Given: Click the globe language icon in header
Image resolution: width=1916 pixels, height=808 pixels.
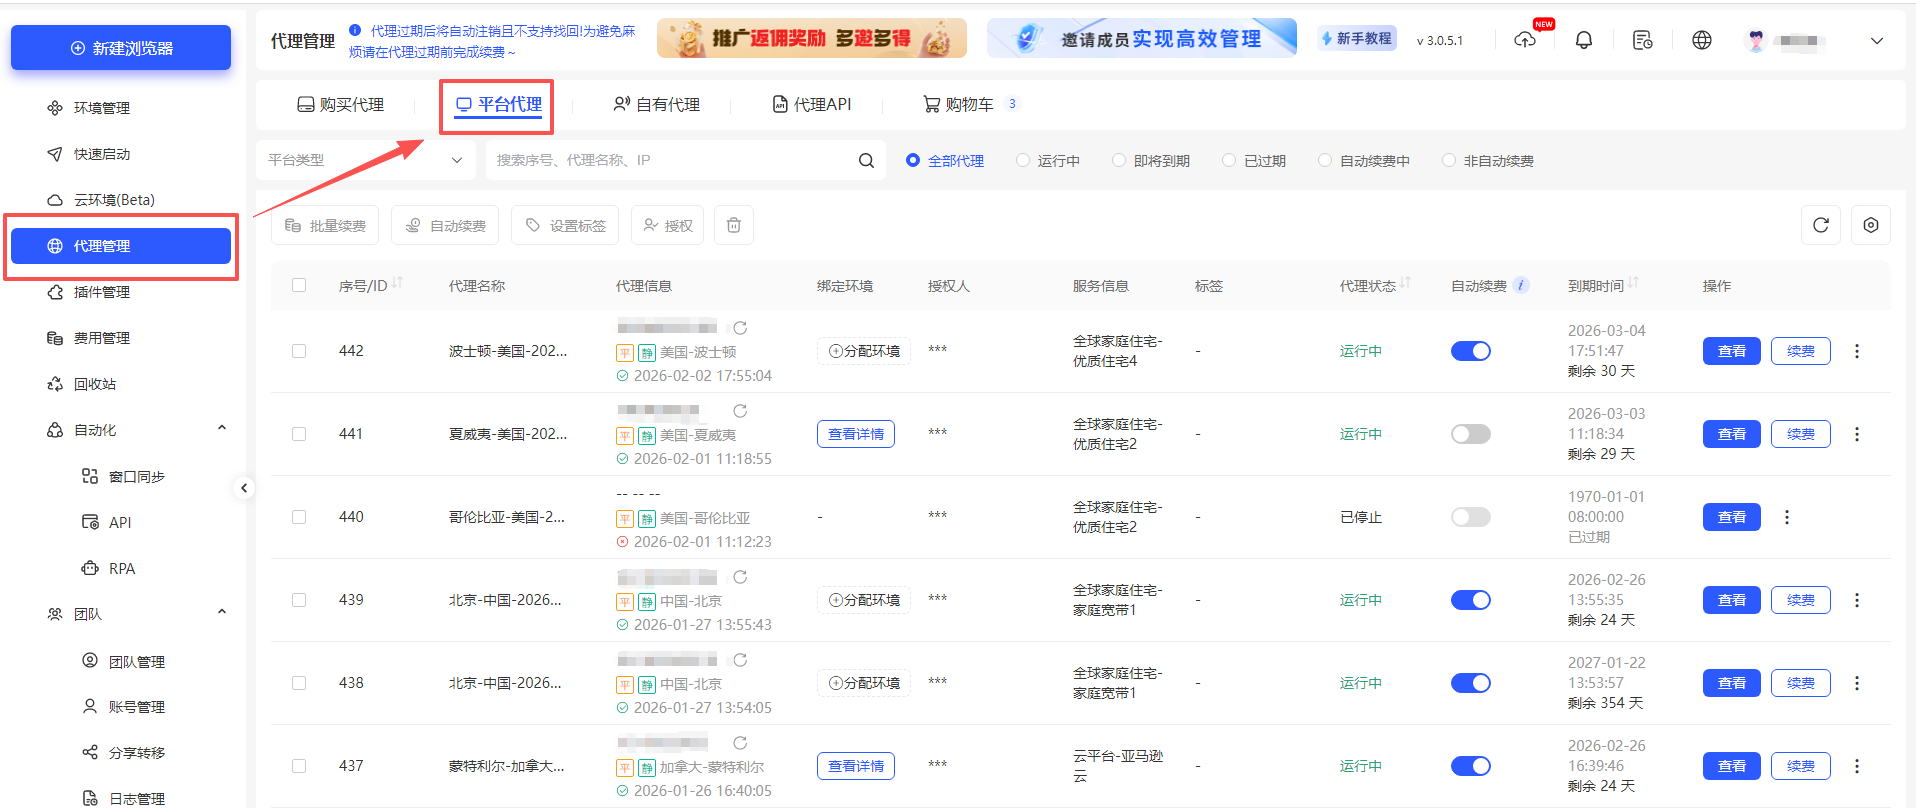Looking at the screenshot, I should pos(1702,40).
